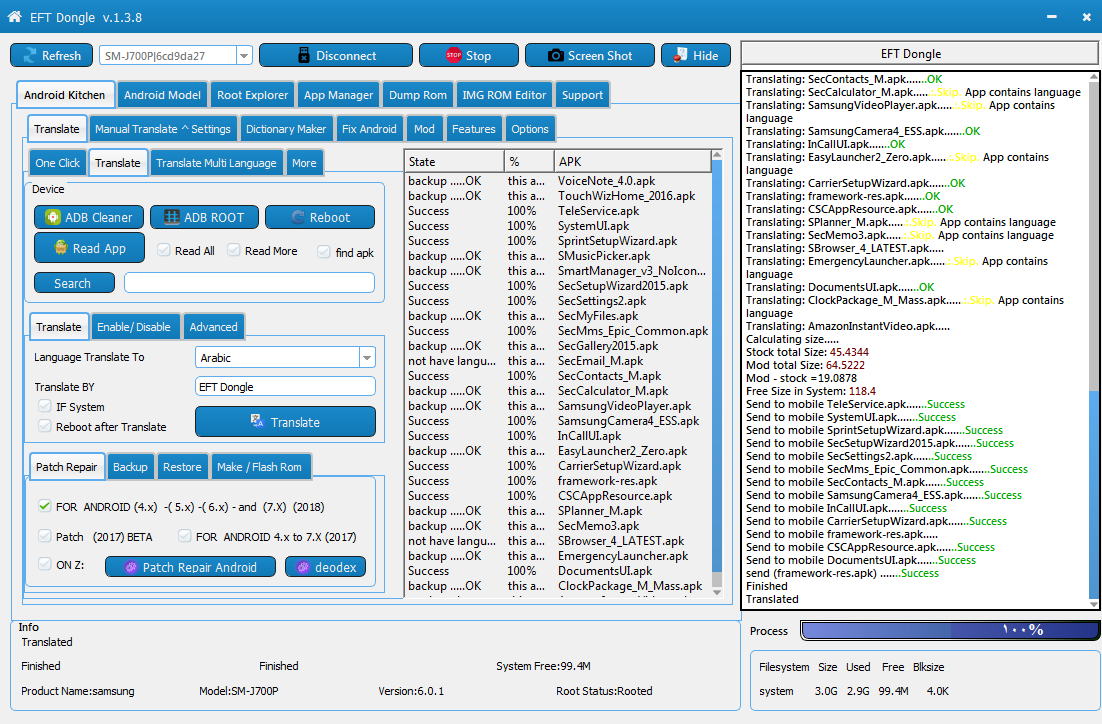Image resolution: width=1102 pixels, height=724 pixels.
Task: Click the Disconnect button
Action: click(336, 56)
